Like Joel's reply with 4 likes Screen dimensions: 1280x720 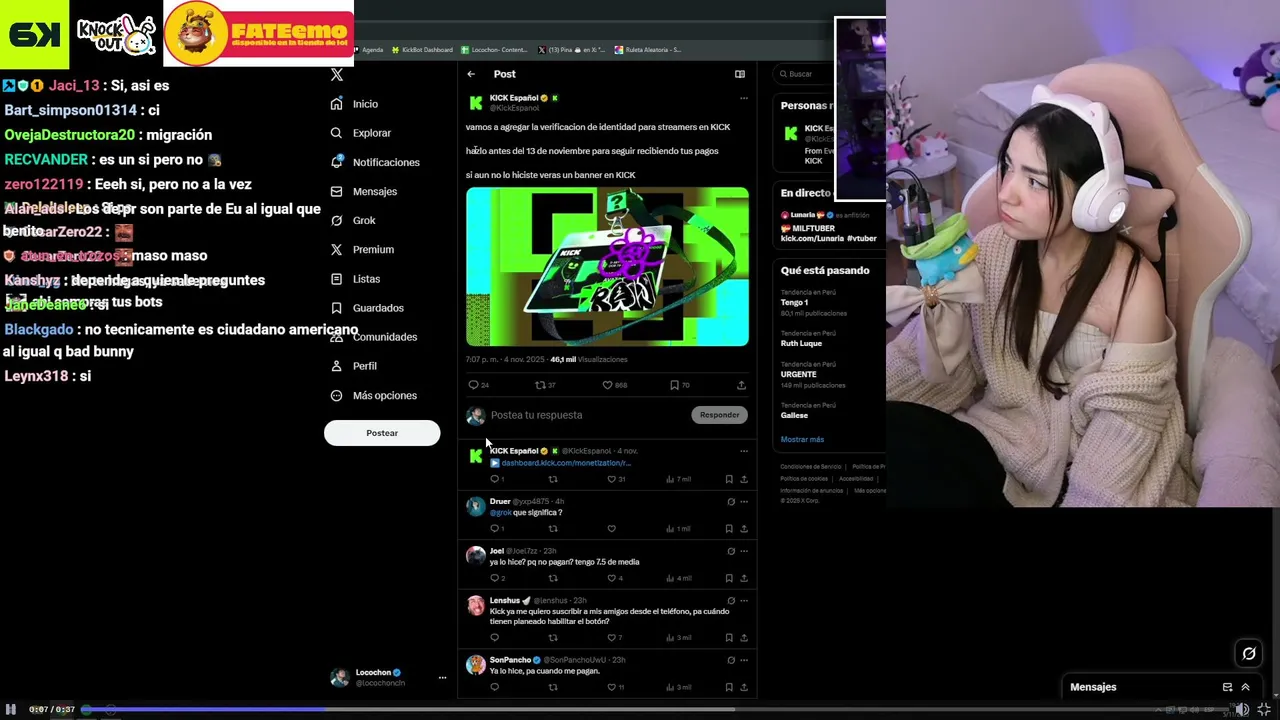click(615, 578)
